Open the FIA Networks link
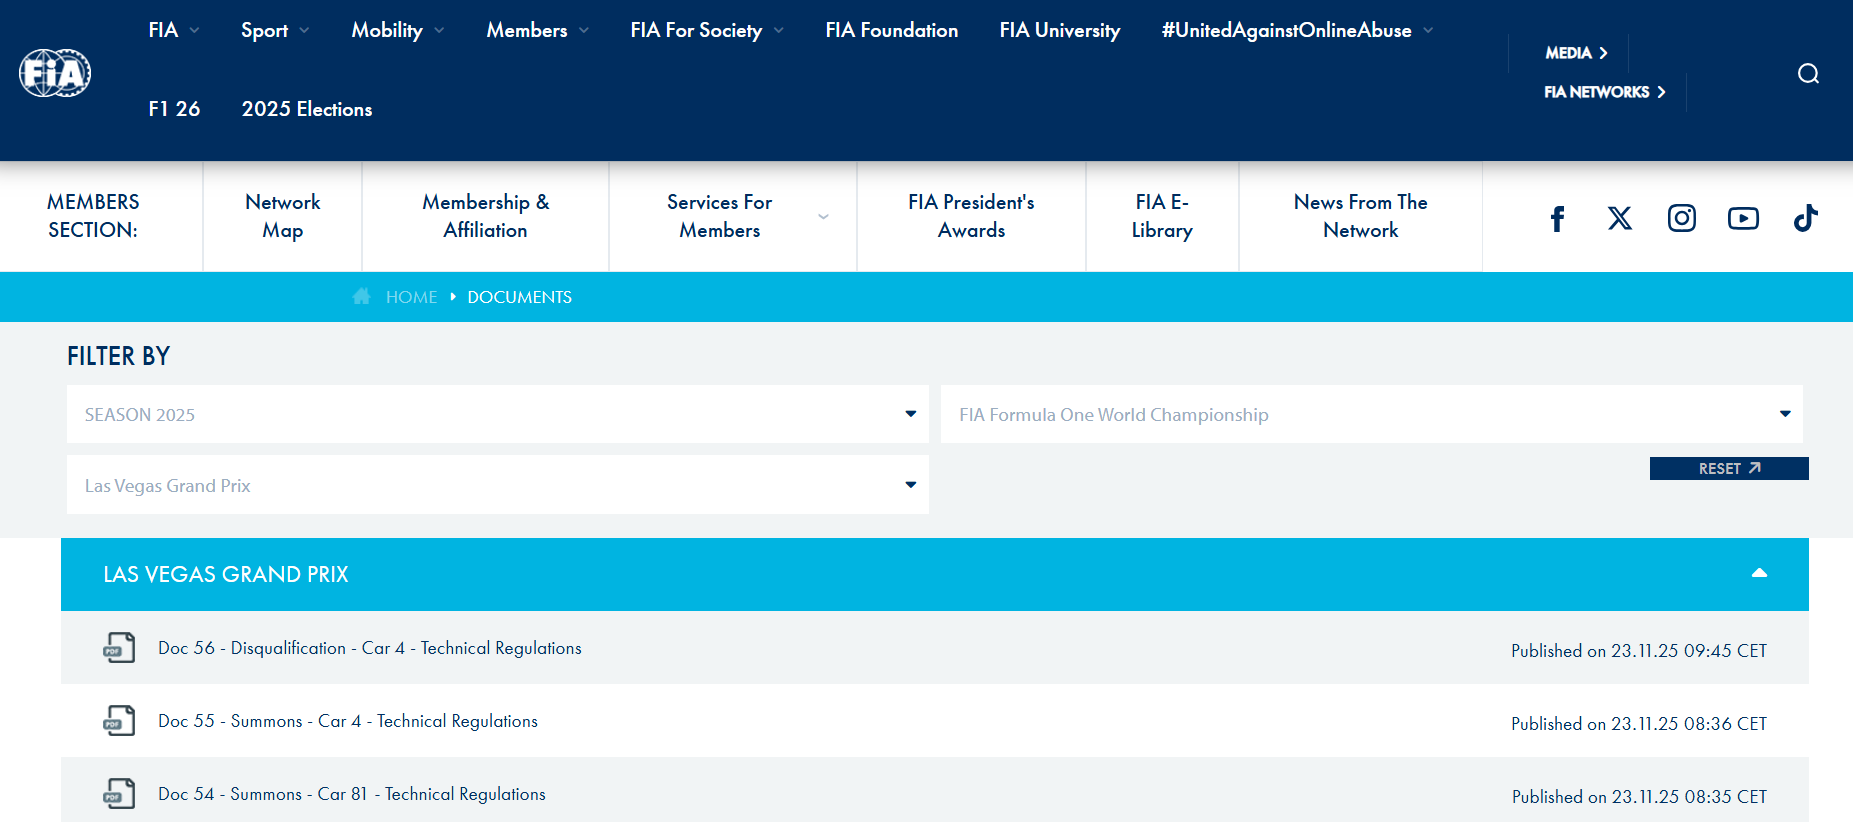The width and height of the screenshot is (1853, 822). coord(1605,92)
